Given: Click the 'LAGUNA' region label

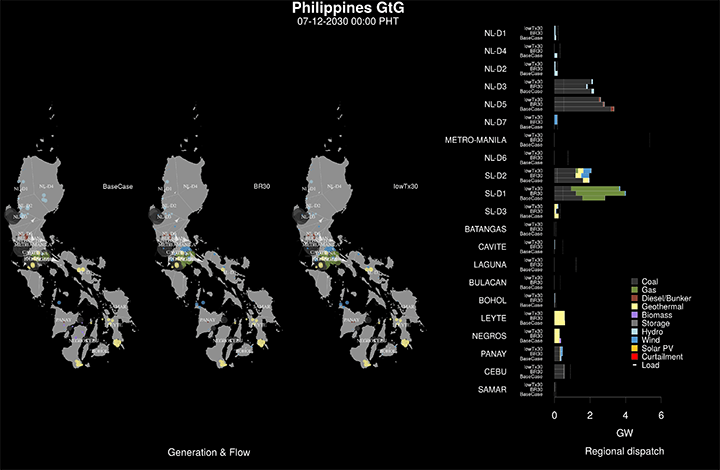Looking at the screenshot, I should pos(490,265).
